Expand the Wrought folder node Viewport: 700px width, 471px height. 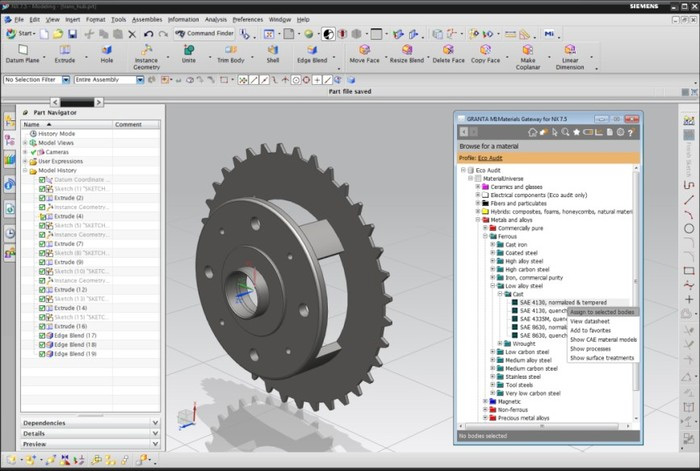(500, 343)
